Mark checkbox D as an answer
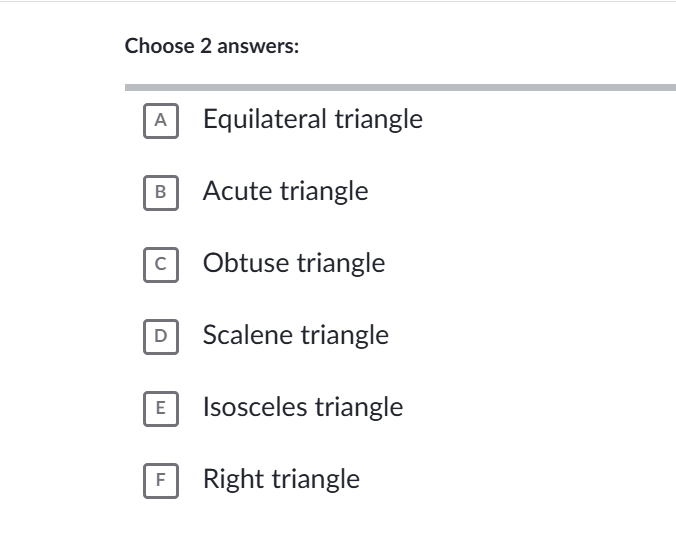Image resolution: width=676 pixels, height=546 pixels. (160, 336)
